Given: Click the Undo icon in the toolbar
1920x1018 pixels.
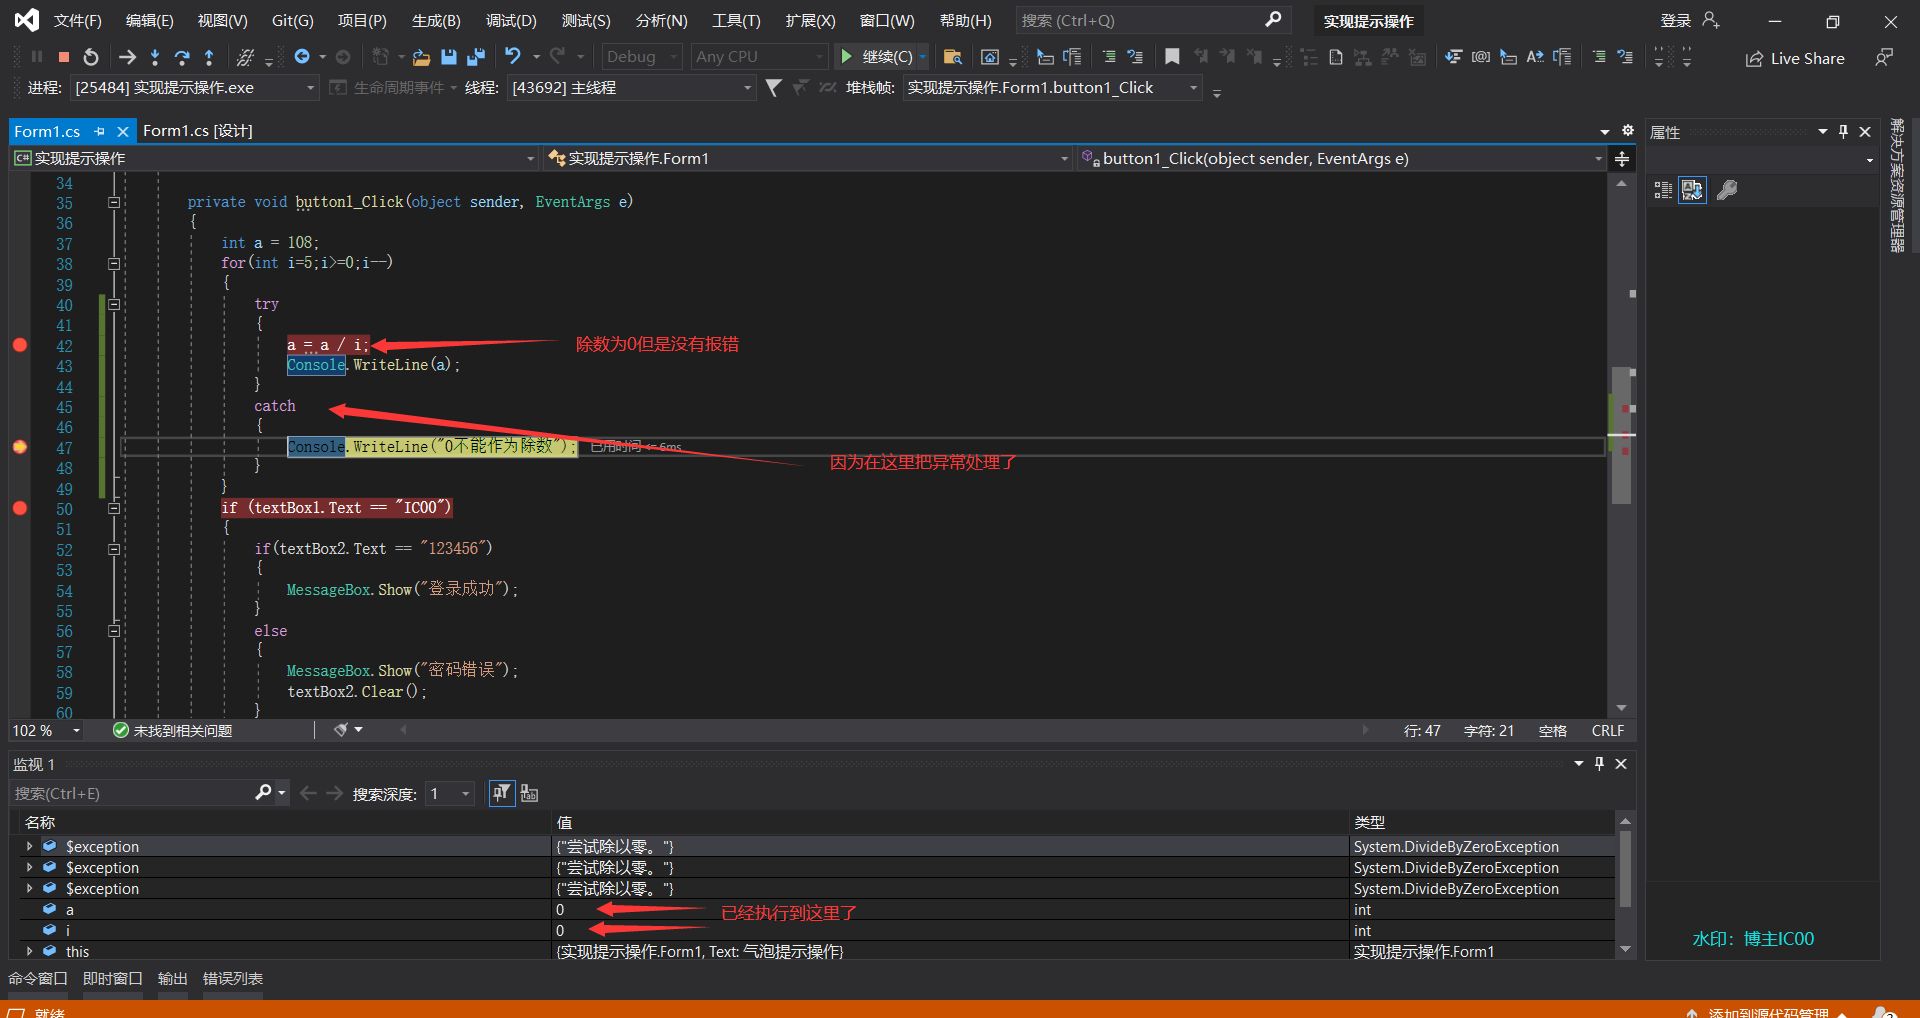Looking at the screenshot, I should 512,56.
